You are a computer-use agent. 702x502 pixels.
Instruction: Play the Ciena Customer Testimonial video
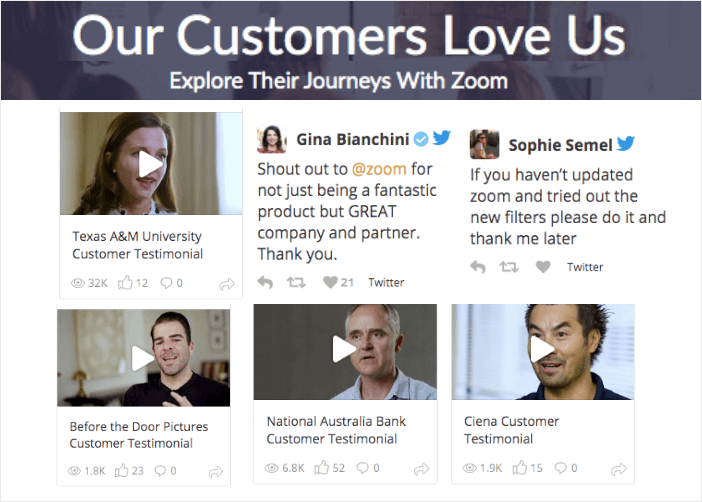[x=542, y=348]
